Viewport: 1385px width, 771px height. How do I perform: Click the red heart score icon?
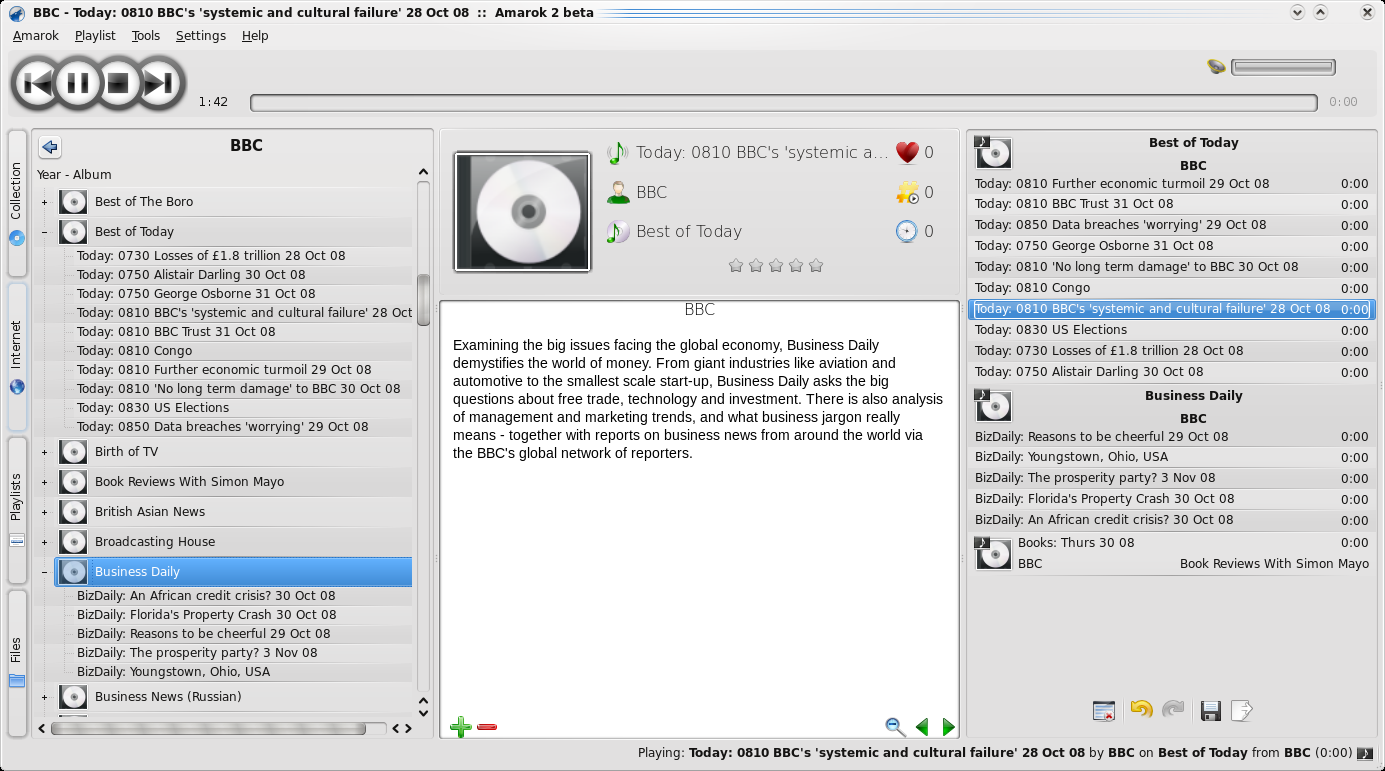(x=907, y=152)
